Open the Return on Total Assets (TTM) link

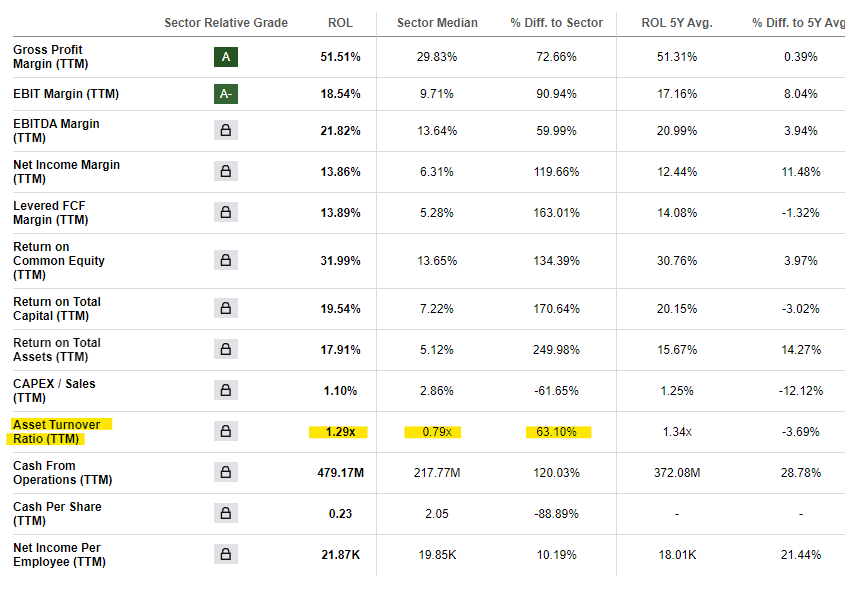tap(57, 350)
